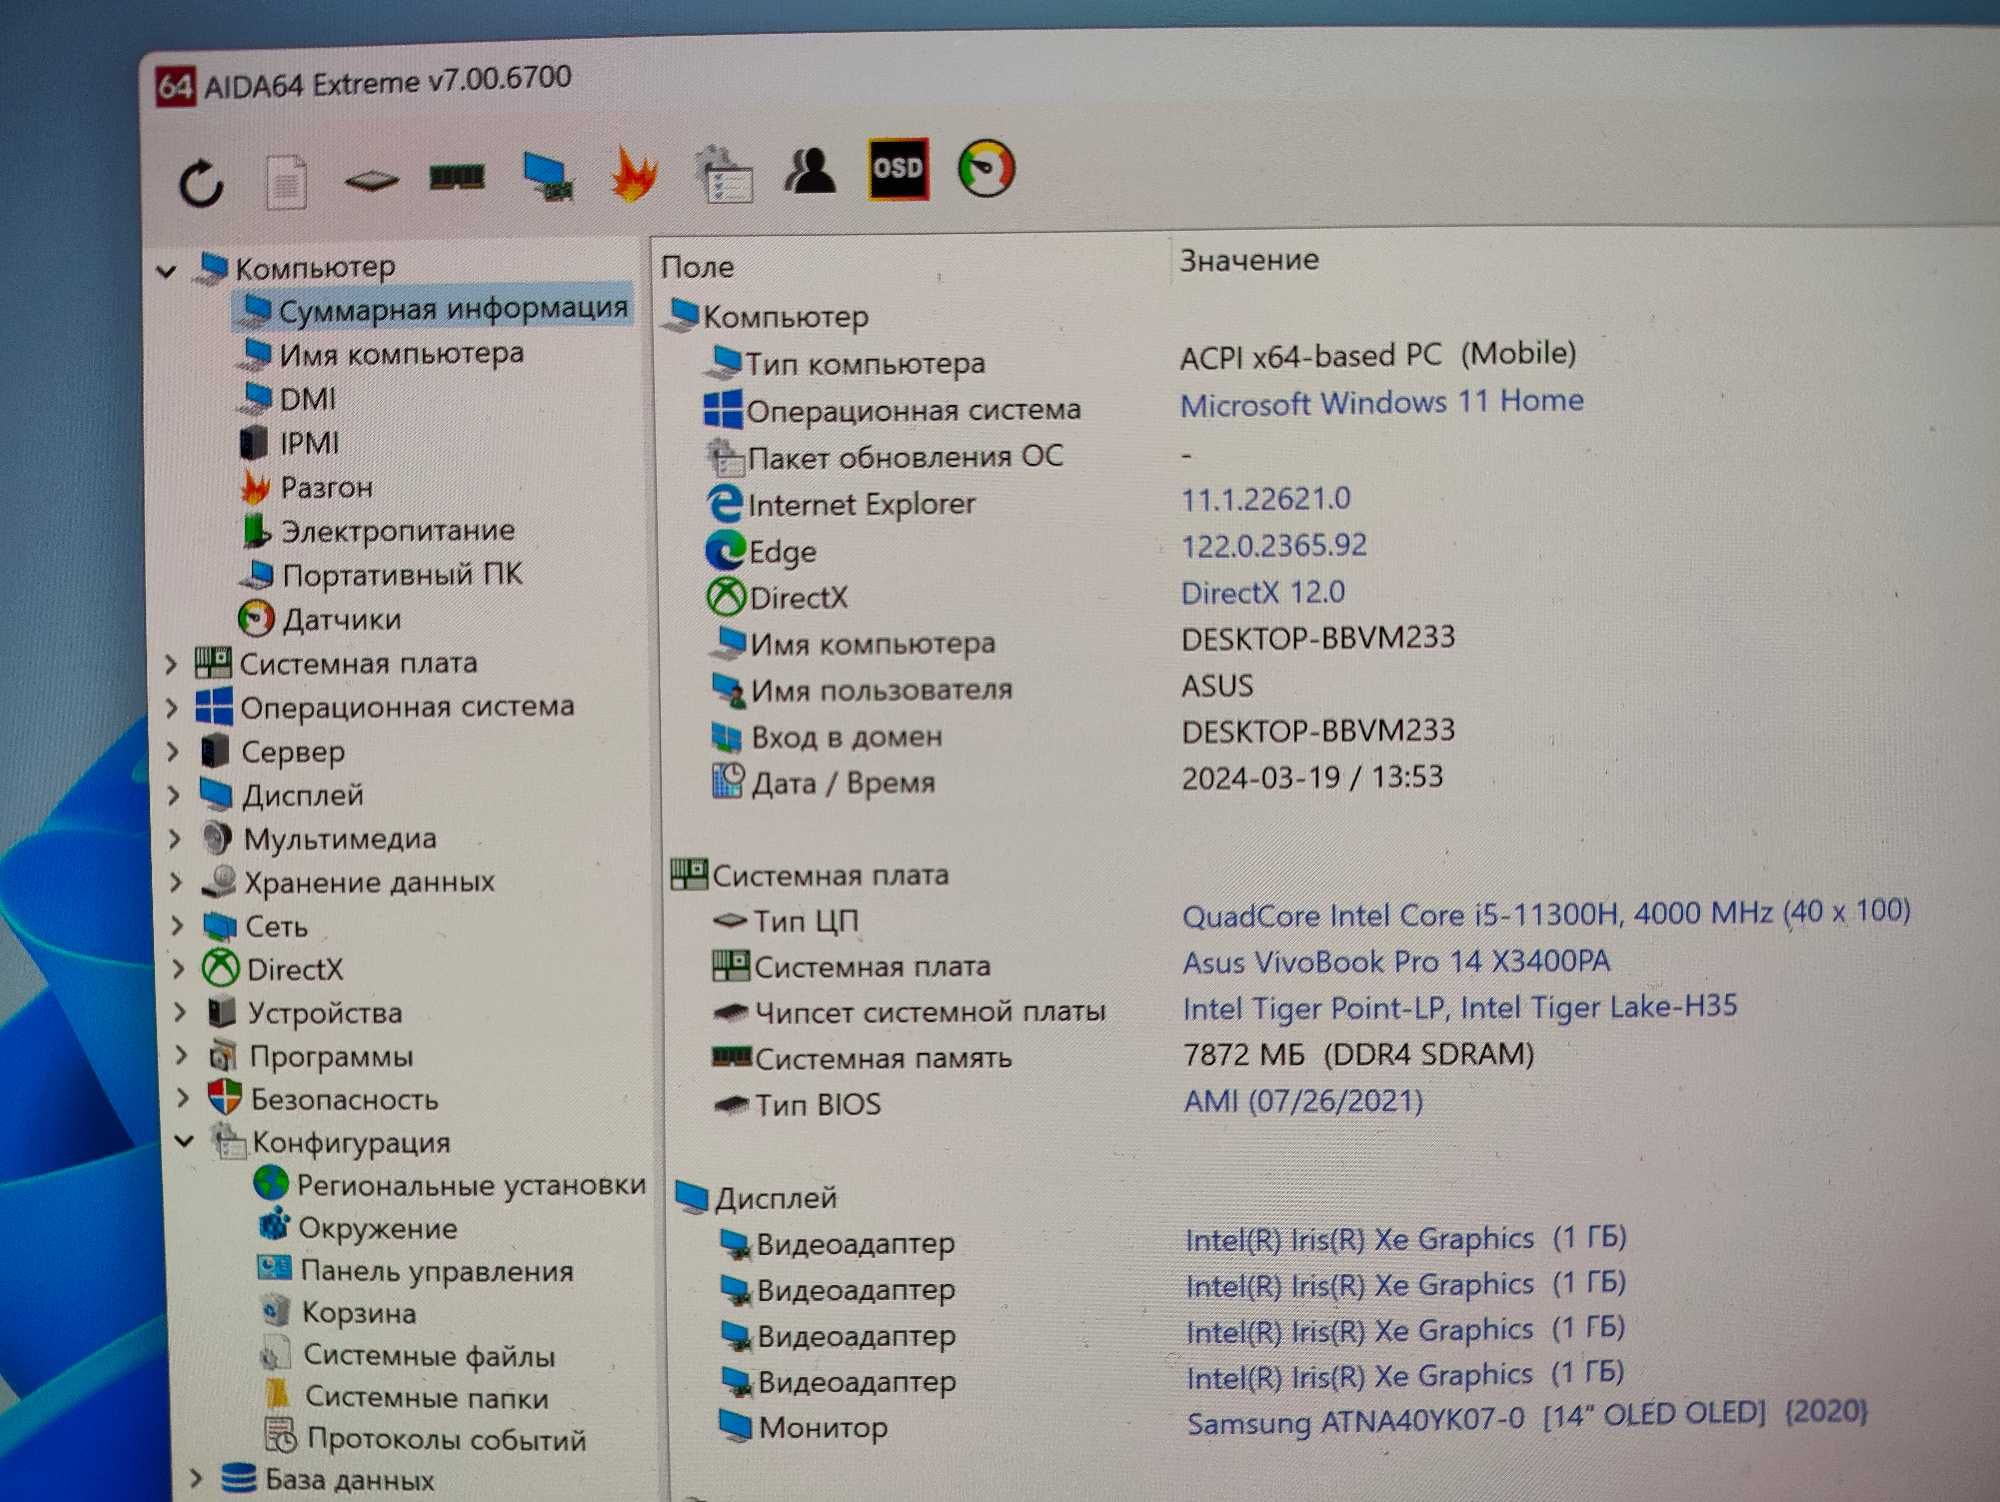2000x1502 pixels.
Task: Expand the Хранение данных tree node
Action: 176,882
